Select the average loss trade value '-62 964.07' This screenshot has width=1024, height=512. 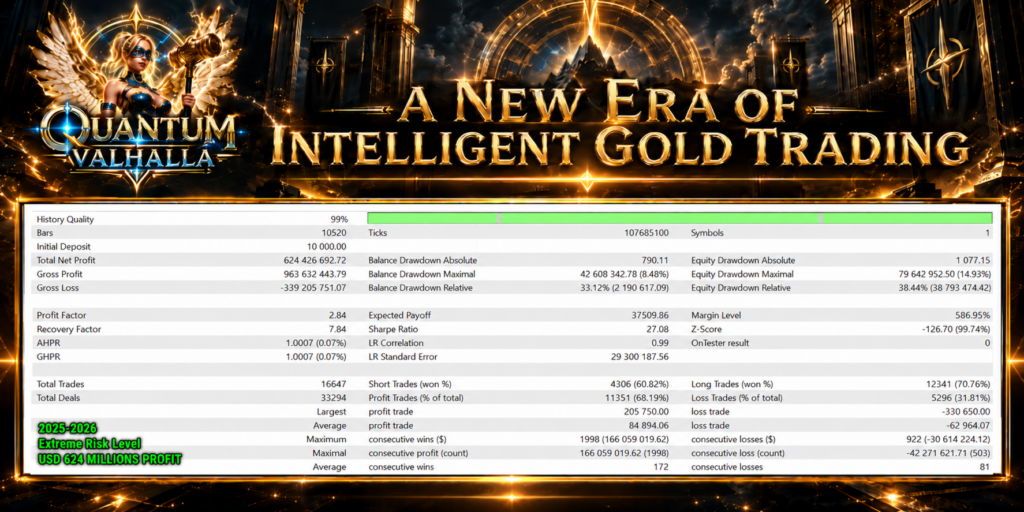968,425
